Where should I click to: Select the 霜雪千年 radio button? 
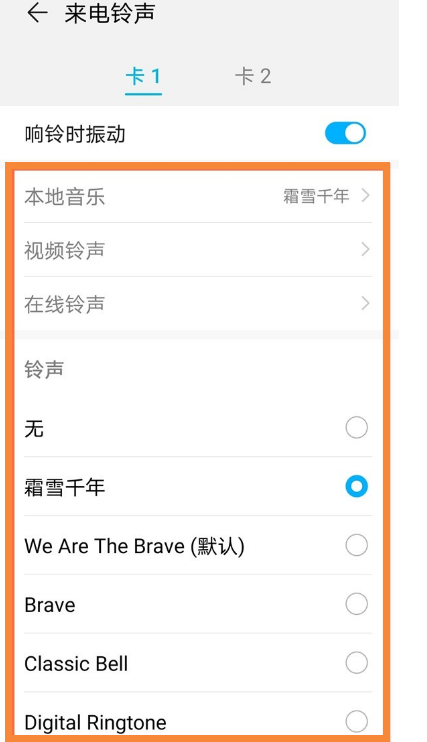[356, 486]
